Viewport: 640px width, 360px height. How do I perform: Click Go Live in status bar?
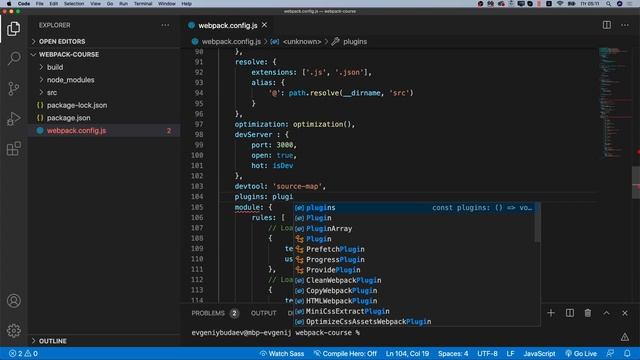pos(581,353)
